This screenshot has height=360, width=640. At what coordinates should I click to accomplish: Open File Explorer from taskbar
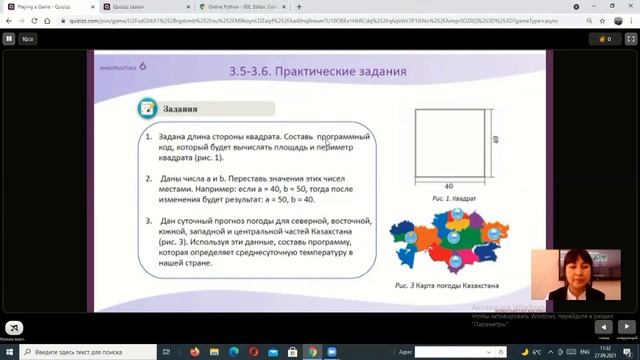pos(214,352)
